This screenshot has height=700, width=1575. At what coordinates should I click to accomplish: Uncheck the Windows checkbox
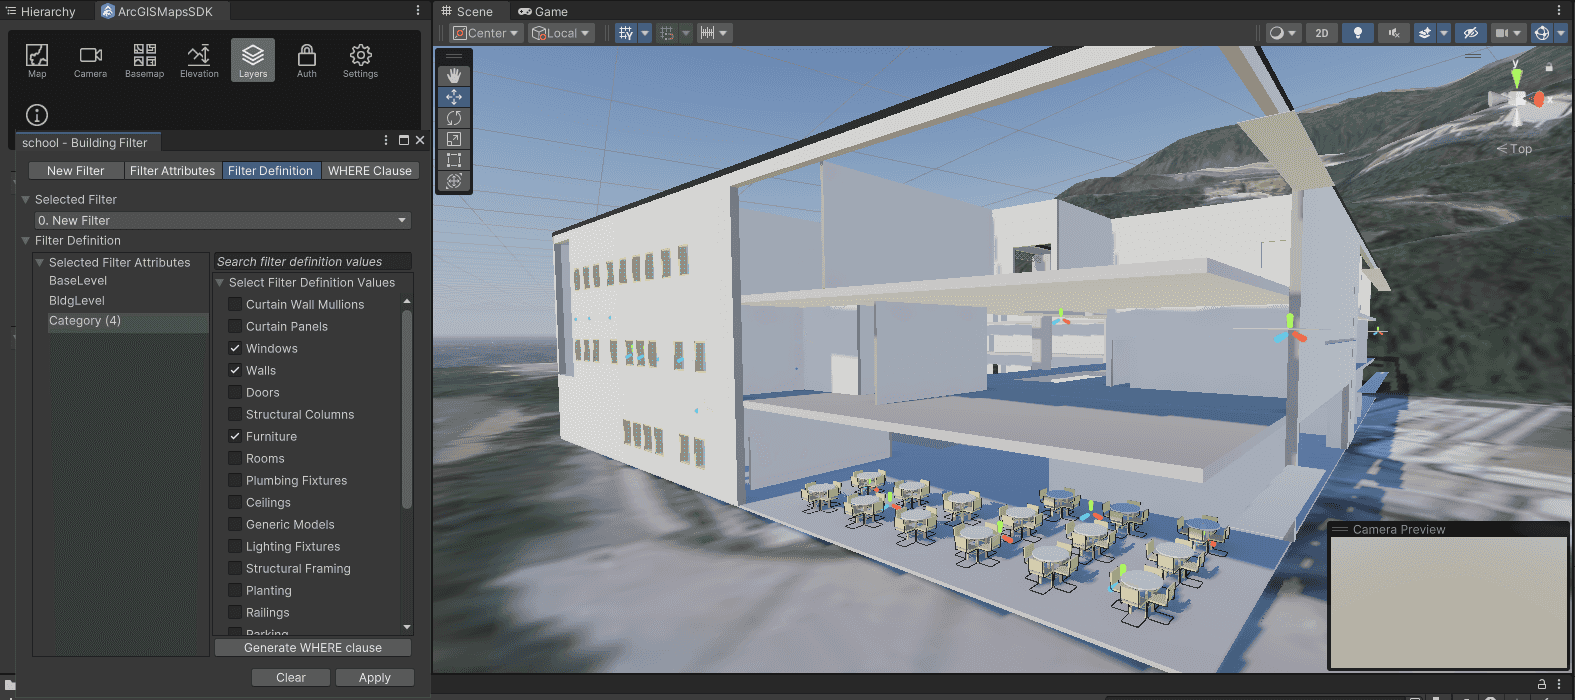tap(235, 349)
